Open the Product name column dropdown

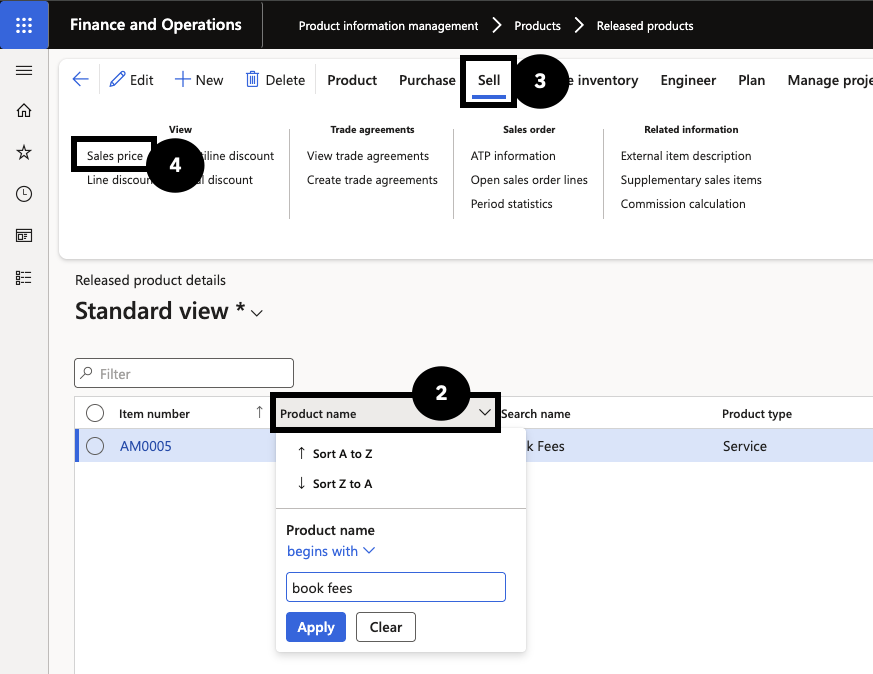coord(484,412)
